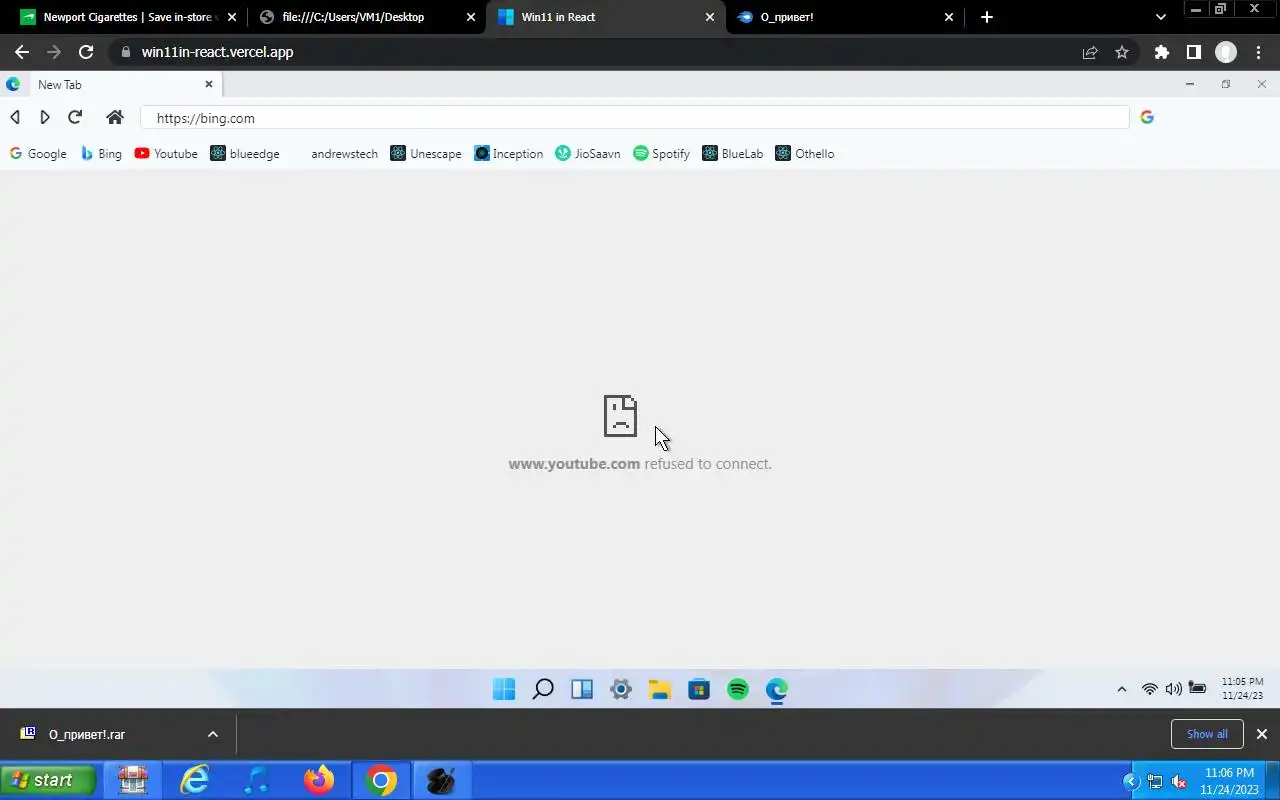
Task: Open Chrome tab search dropdown arrow
Action: point(1160,17)
